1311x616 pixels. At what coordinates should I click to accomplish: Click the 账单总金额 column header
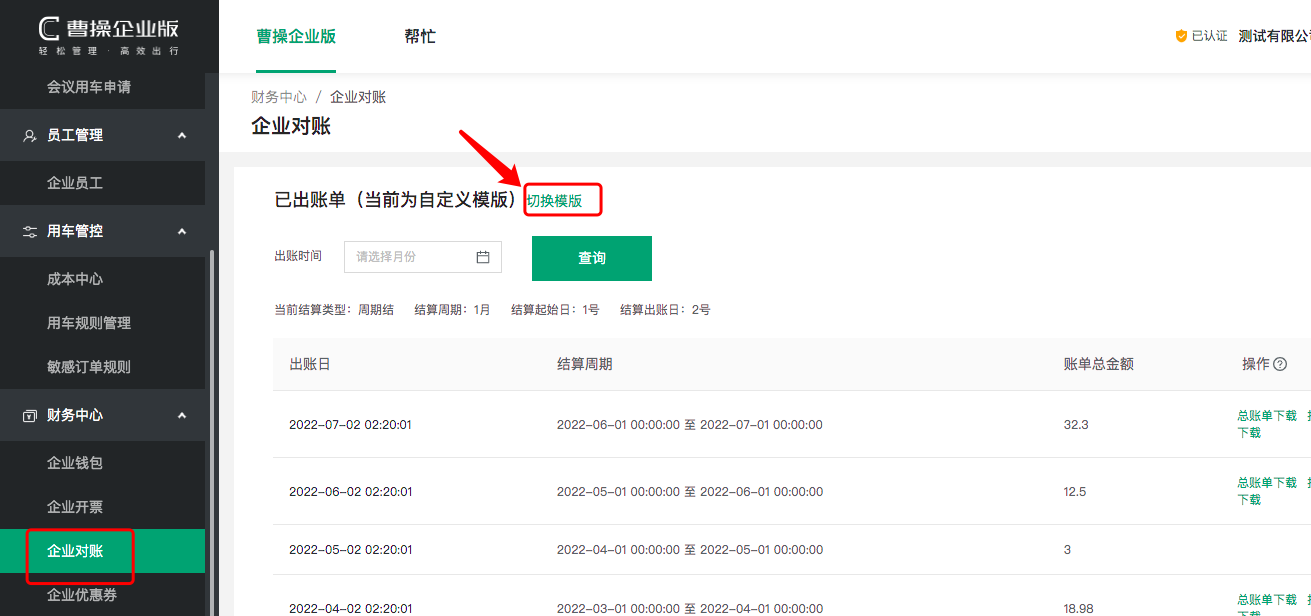(1099, 364)
